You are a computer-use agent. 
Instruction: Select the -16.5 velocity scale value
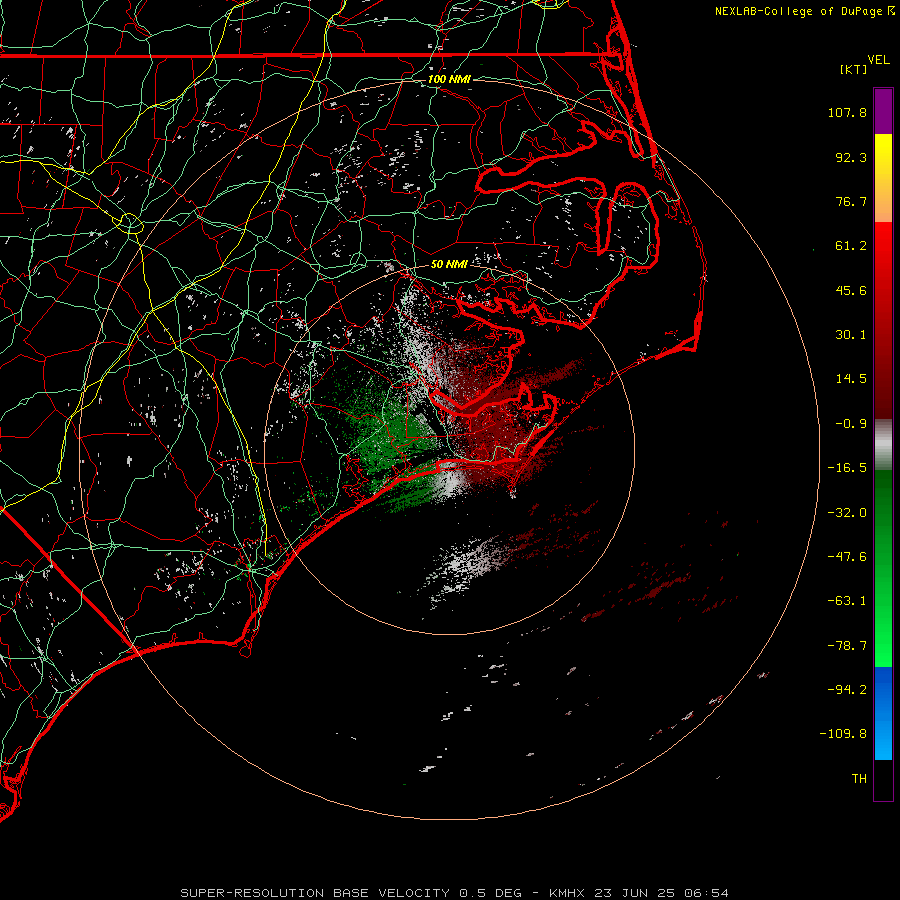coord(847,468)
